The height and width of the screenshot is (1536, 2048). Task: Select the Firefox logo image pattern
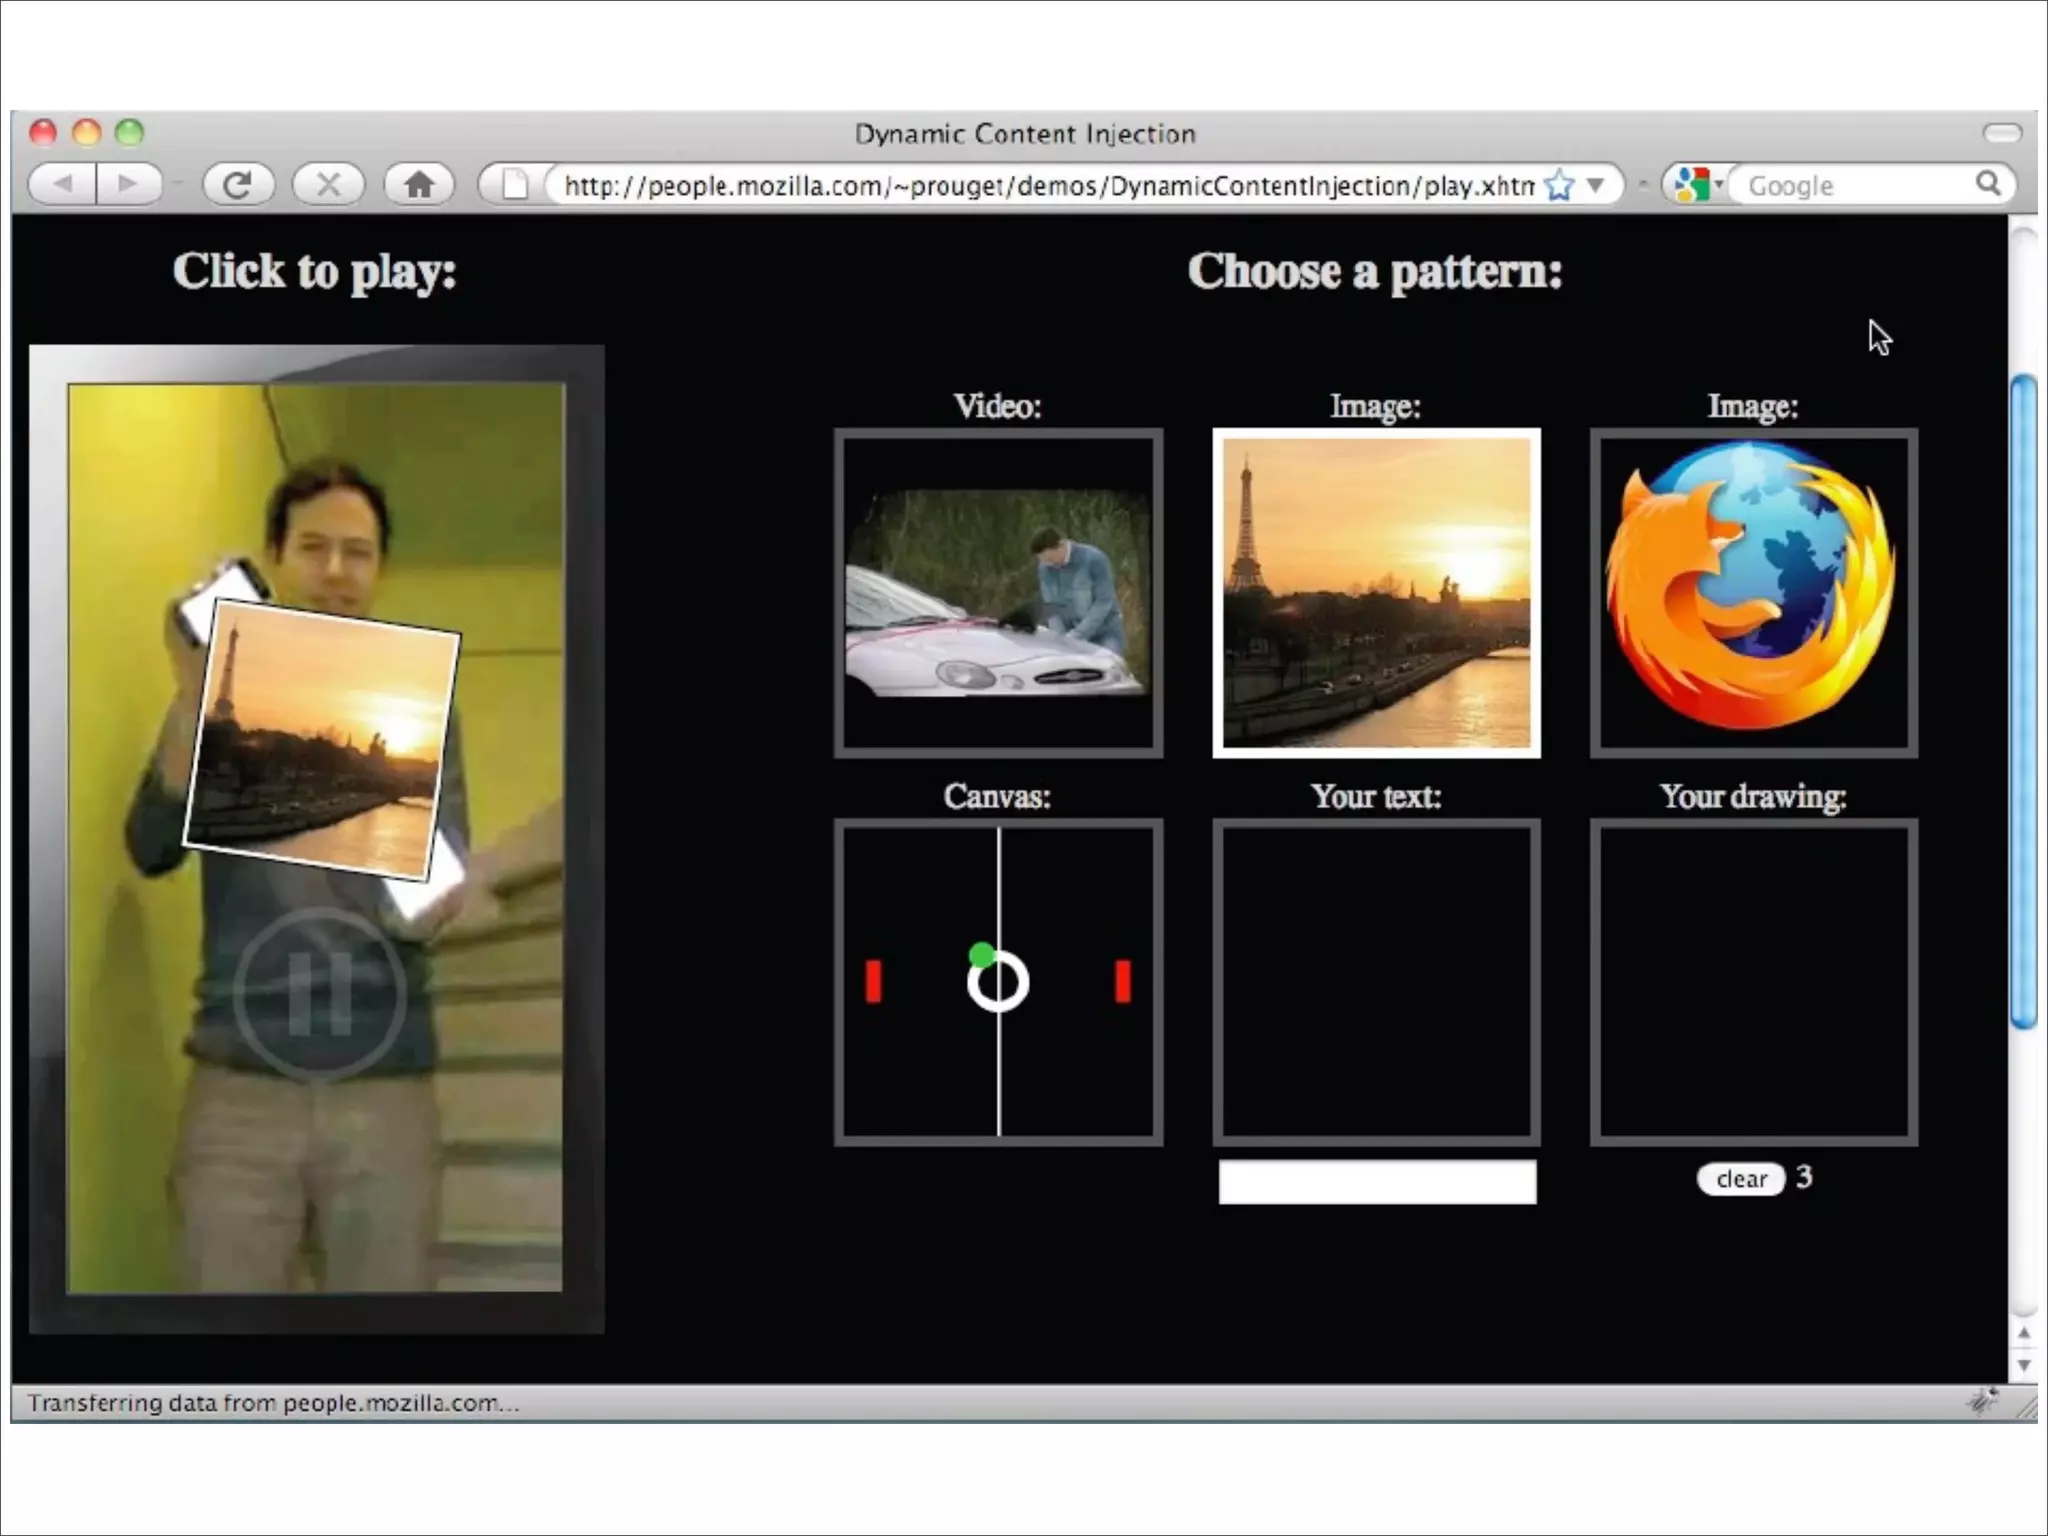point(1753,593)
